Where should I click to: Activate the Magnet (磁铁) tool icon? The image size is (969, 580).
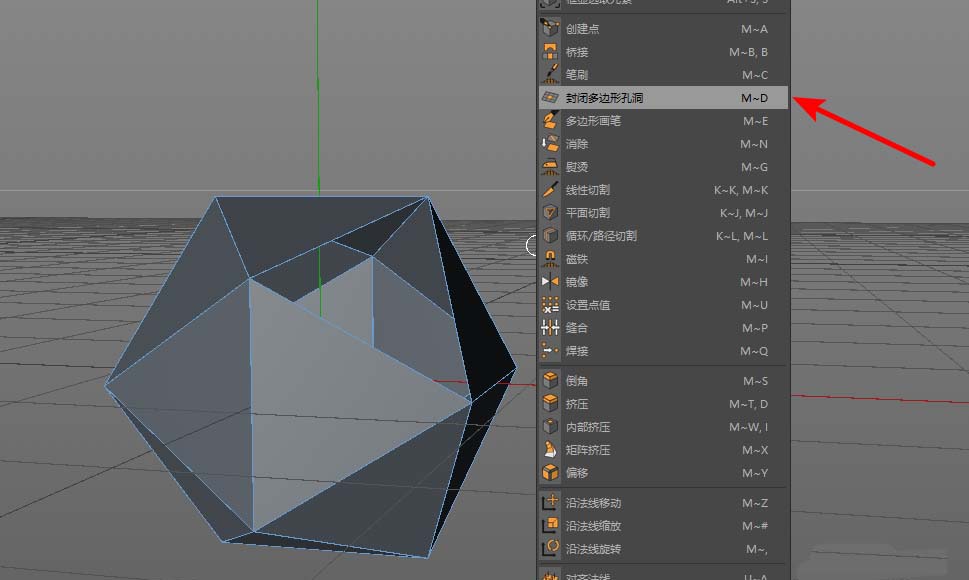[x=549, y=258]
